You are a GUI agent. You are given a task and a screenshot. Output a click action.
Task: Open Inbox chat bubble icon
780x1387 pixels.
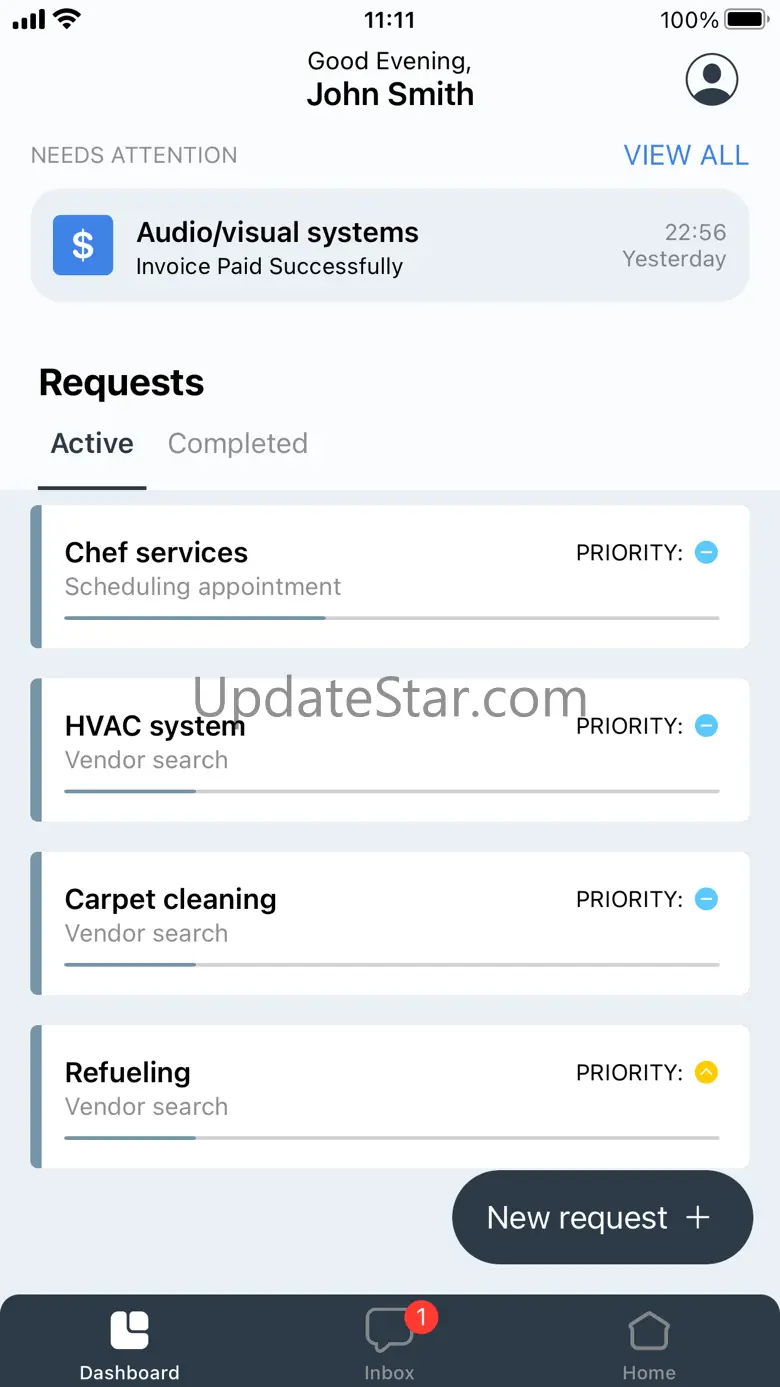coord(388,1332)
